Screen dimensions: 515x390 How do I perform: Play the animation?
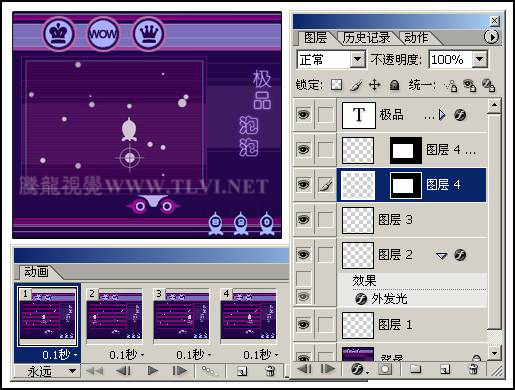(x=153, y=371)
